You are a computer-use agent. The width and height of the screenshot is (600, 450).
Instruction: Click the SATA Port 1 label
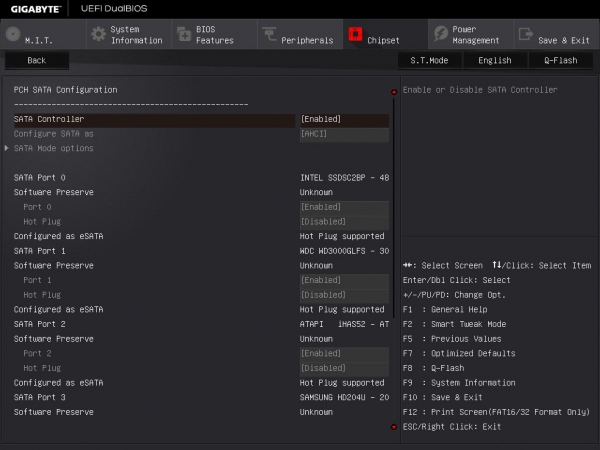coord(39,251)
